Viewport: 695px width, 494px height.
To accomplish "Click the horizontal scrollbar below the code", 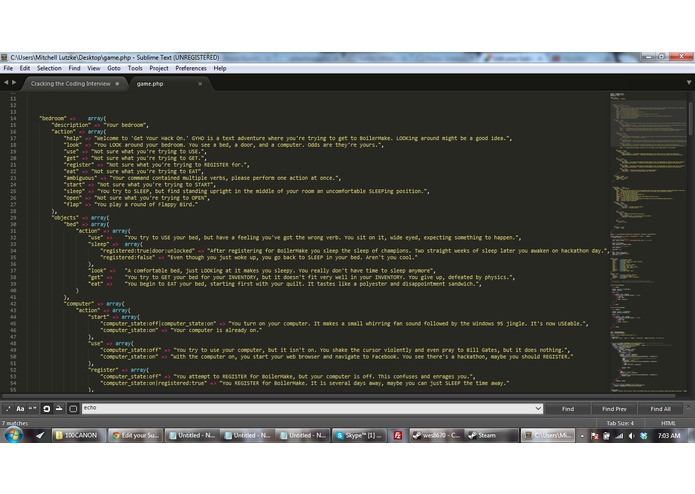I will click(339, 395).
